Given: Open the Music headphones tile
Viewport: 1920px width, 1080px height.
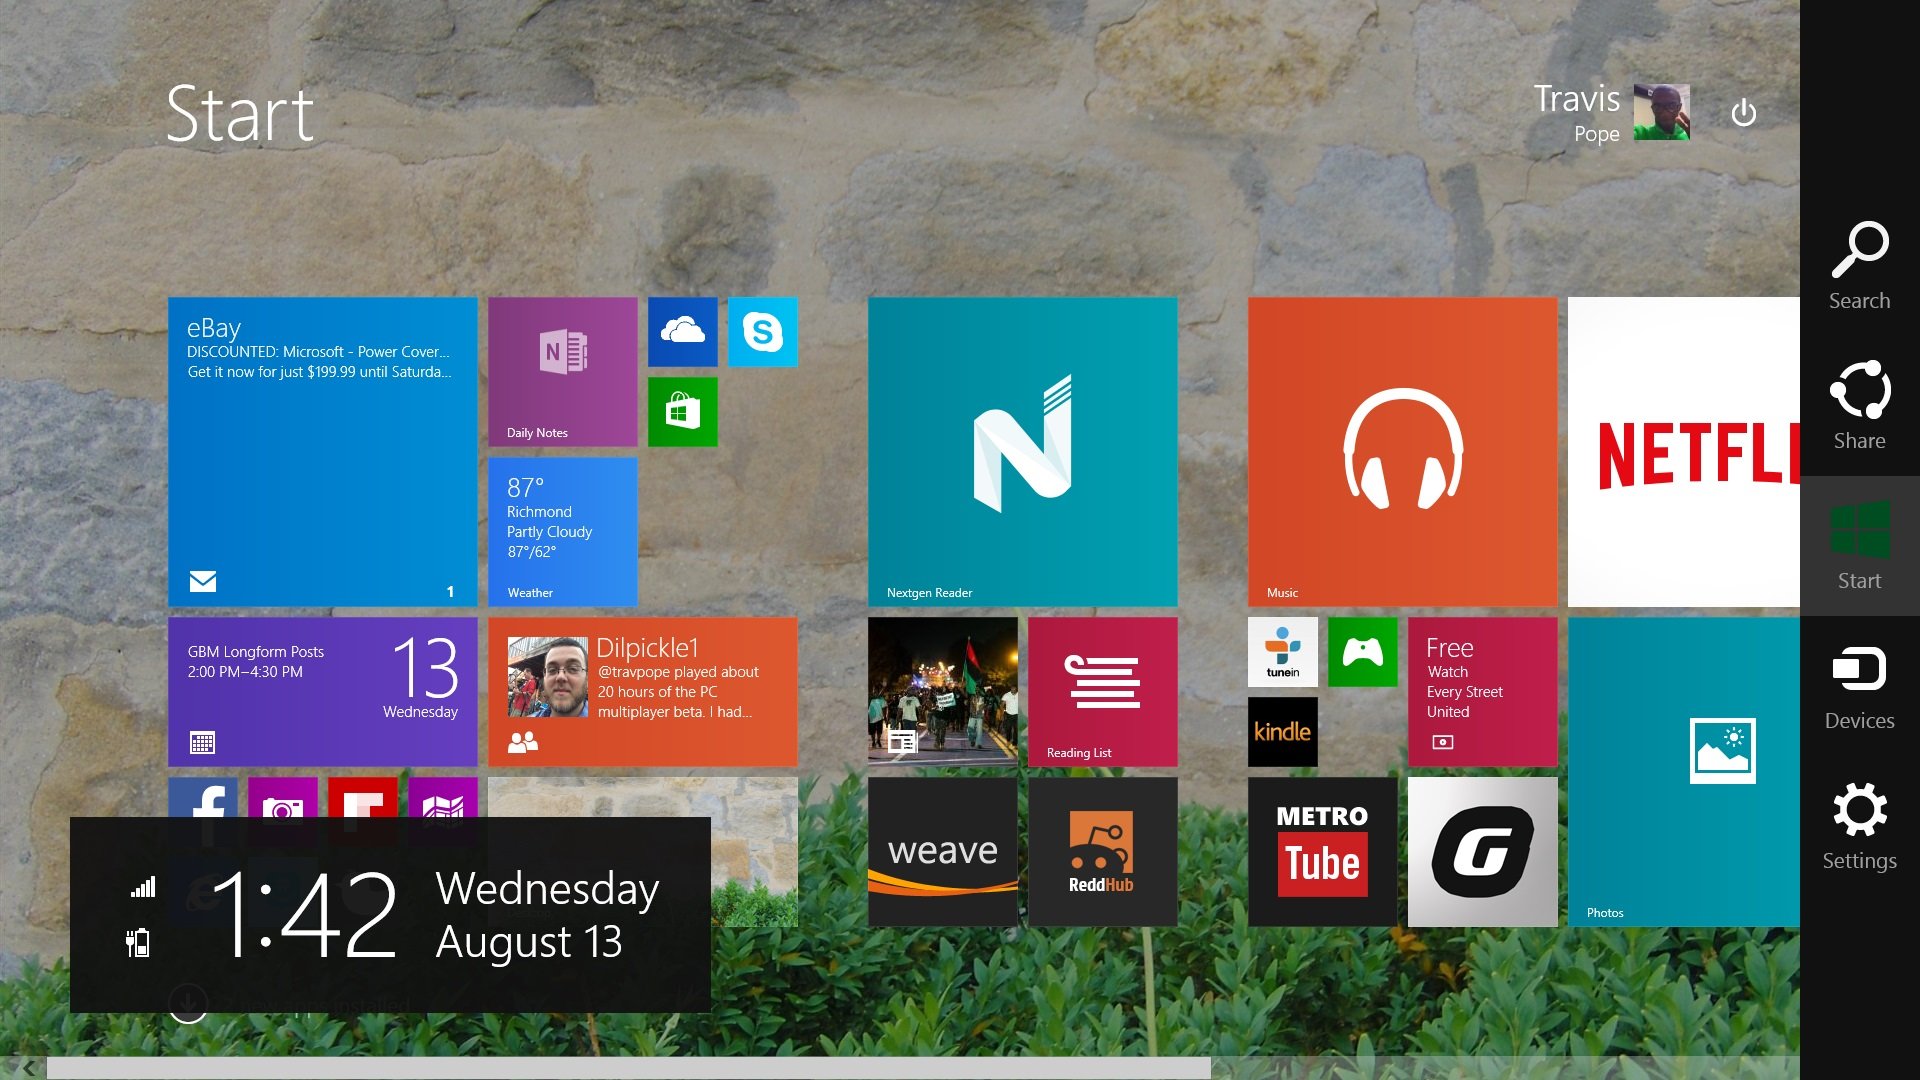Looking at the screenshot, I should (1403, 452).
